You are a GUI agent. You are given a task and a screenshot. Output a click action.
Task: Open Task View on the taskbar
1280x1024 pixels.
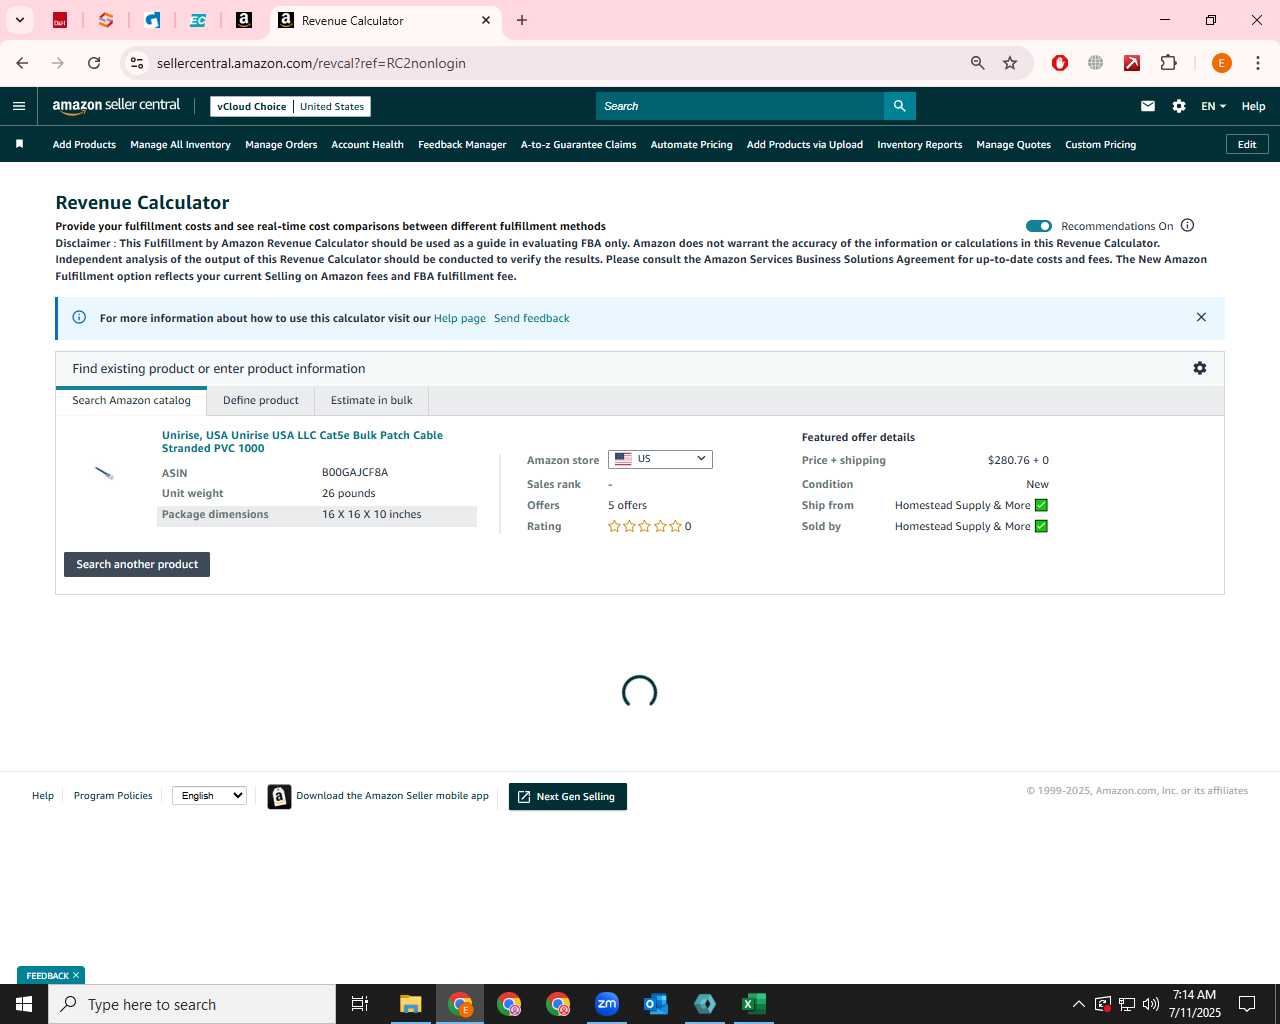(x=360, y=1004)
